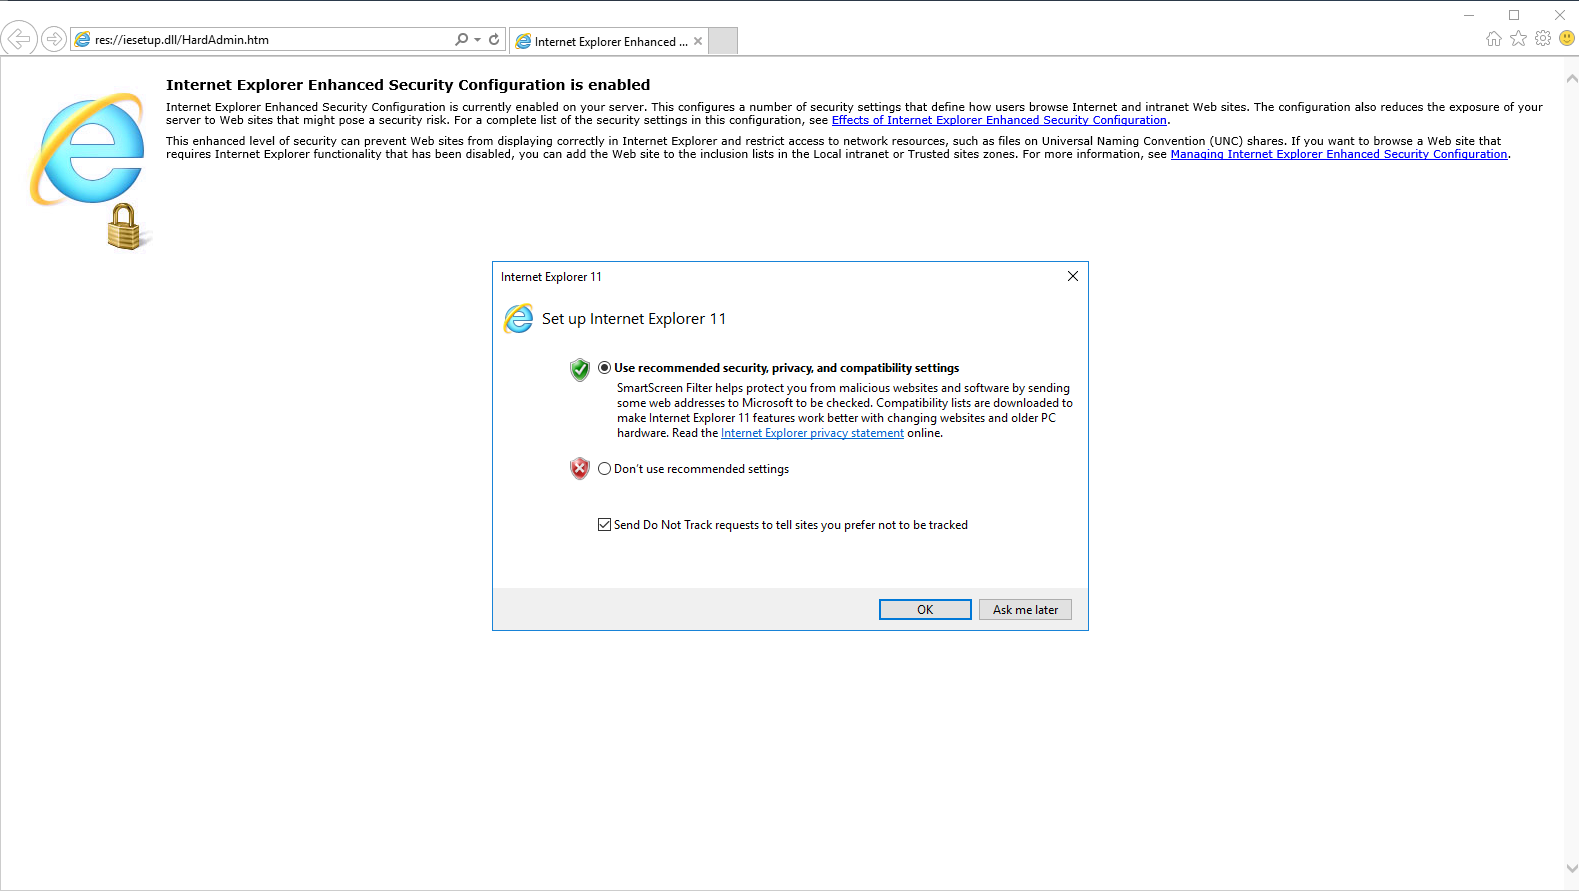The image size is (1579, 891).
Task: Open the Internet Explorer privacy statement link
Action: pos(812,433)
